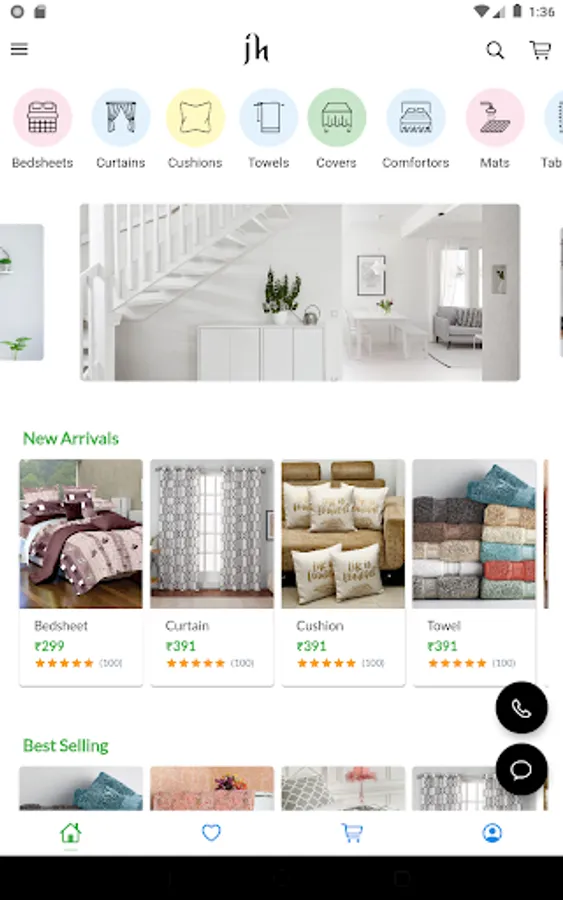View the Bedsheet ₹299 product card
This screenshot has width=563, height=900.
coord(81,572)
